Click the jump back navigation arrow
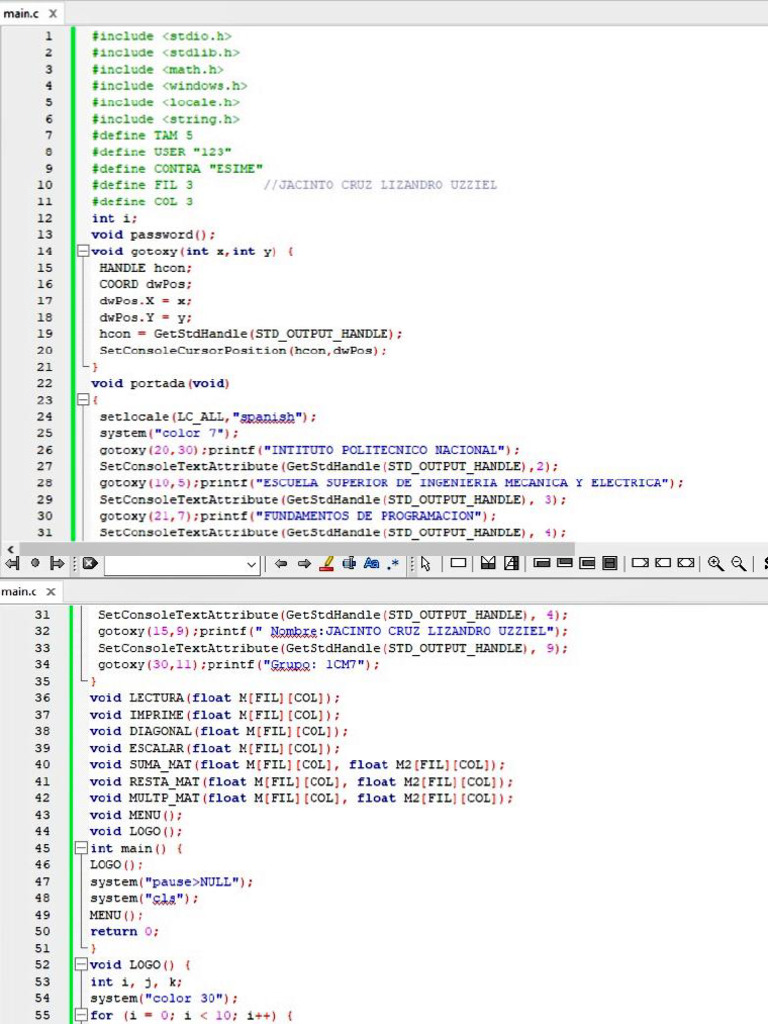Image resolution: width=768 pixels, height=1024 pixels. pos(12,564)
